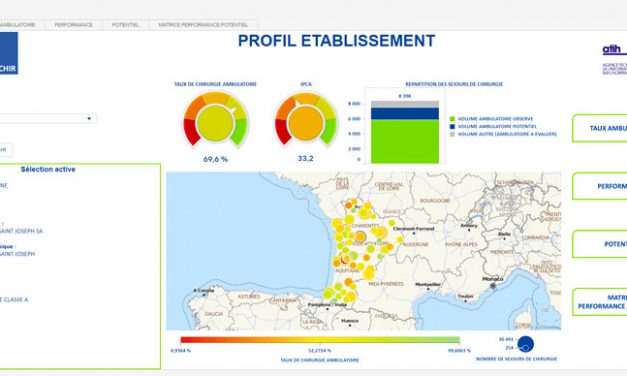Click the orange bubble near Charente

(x=360, y=237)
